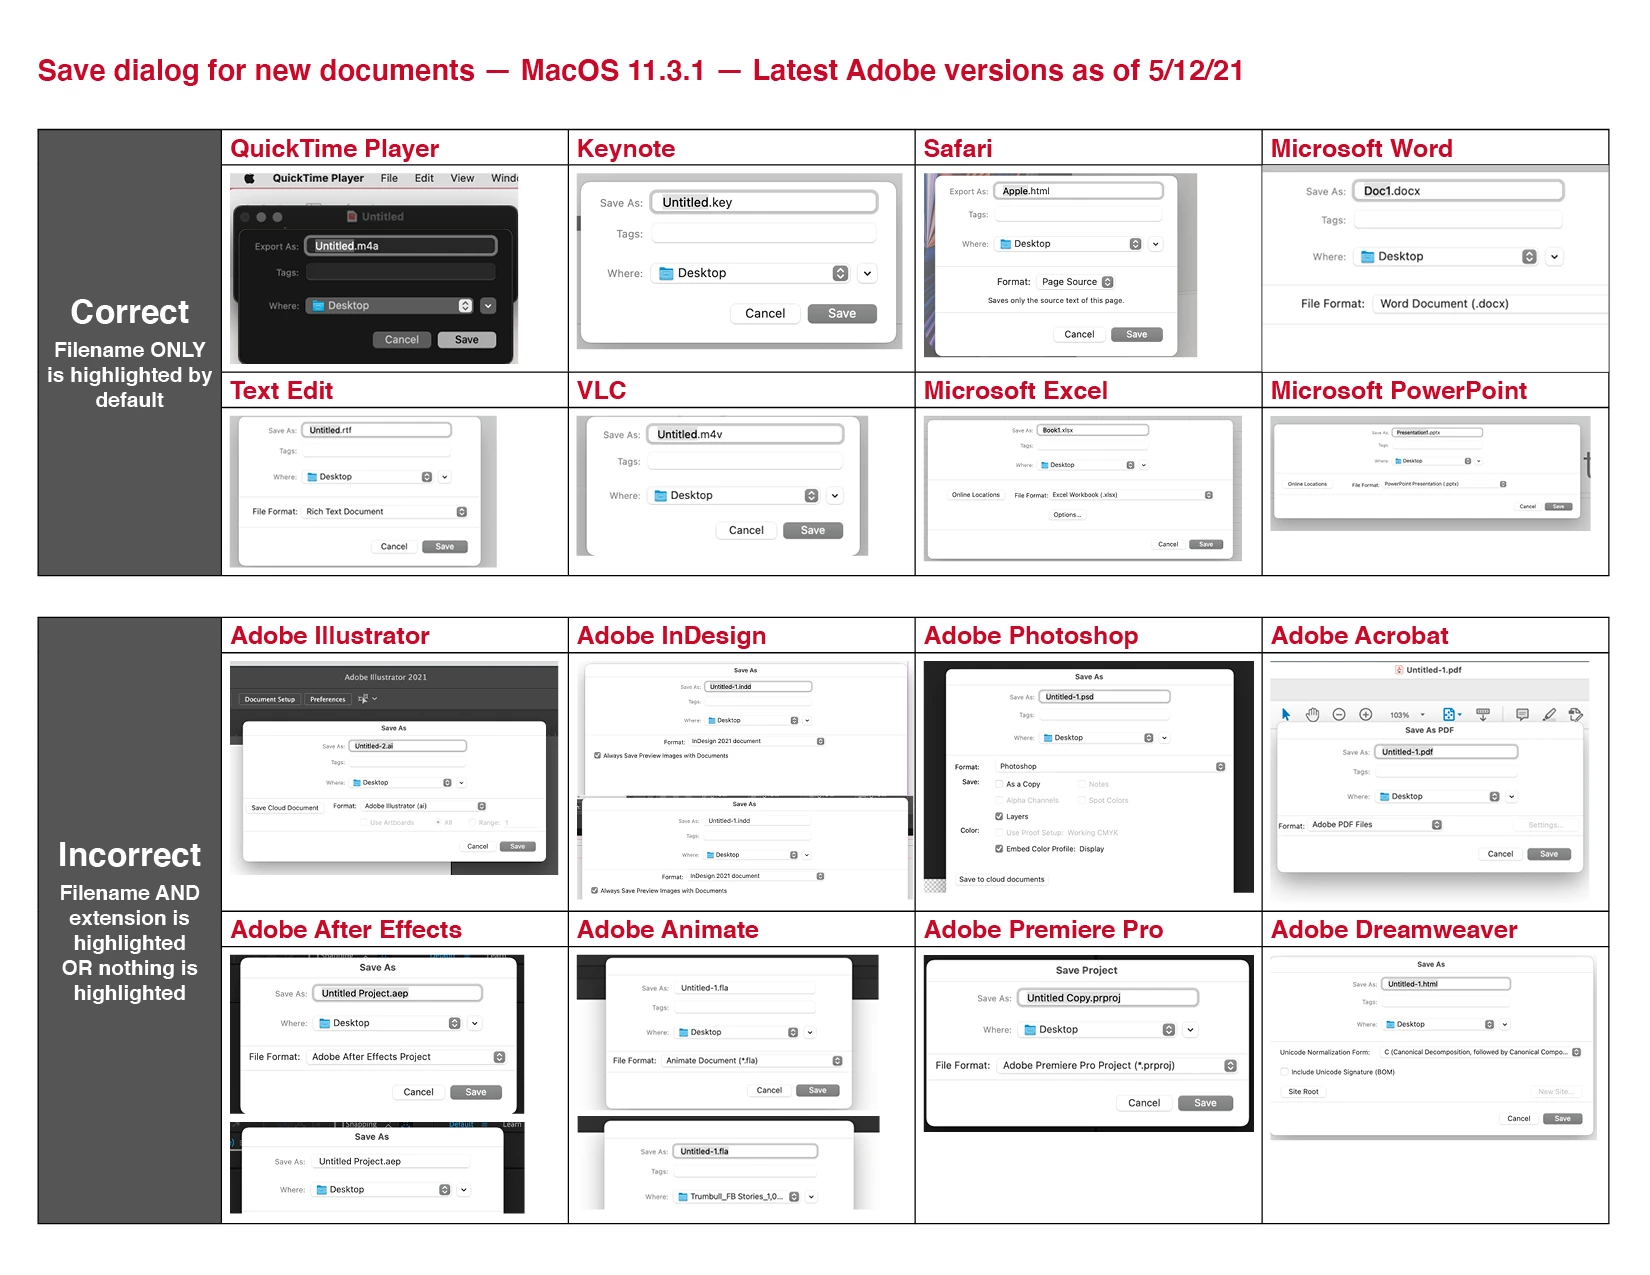Viewport: 1650px width, 1275px height.
Task: Click the Desktop folder icon in Safari dialog
Action: (x=1006, y=244)
